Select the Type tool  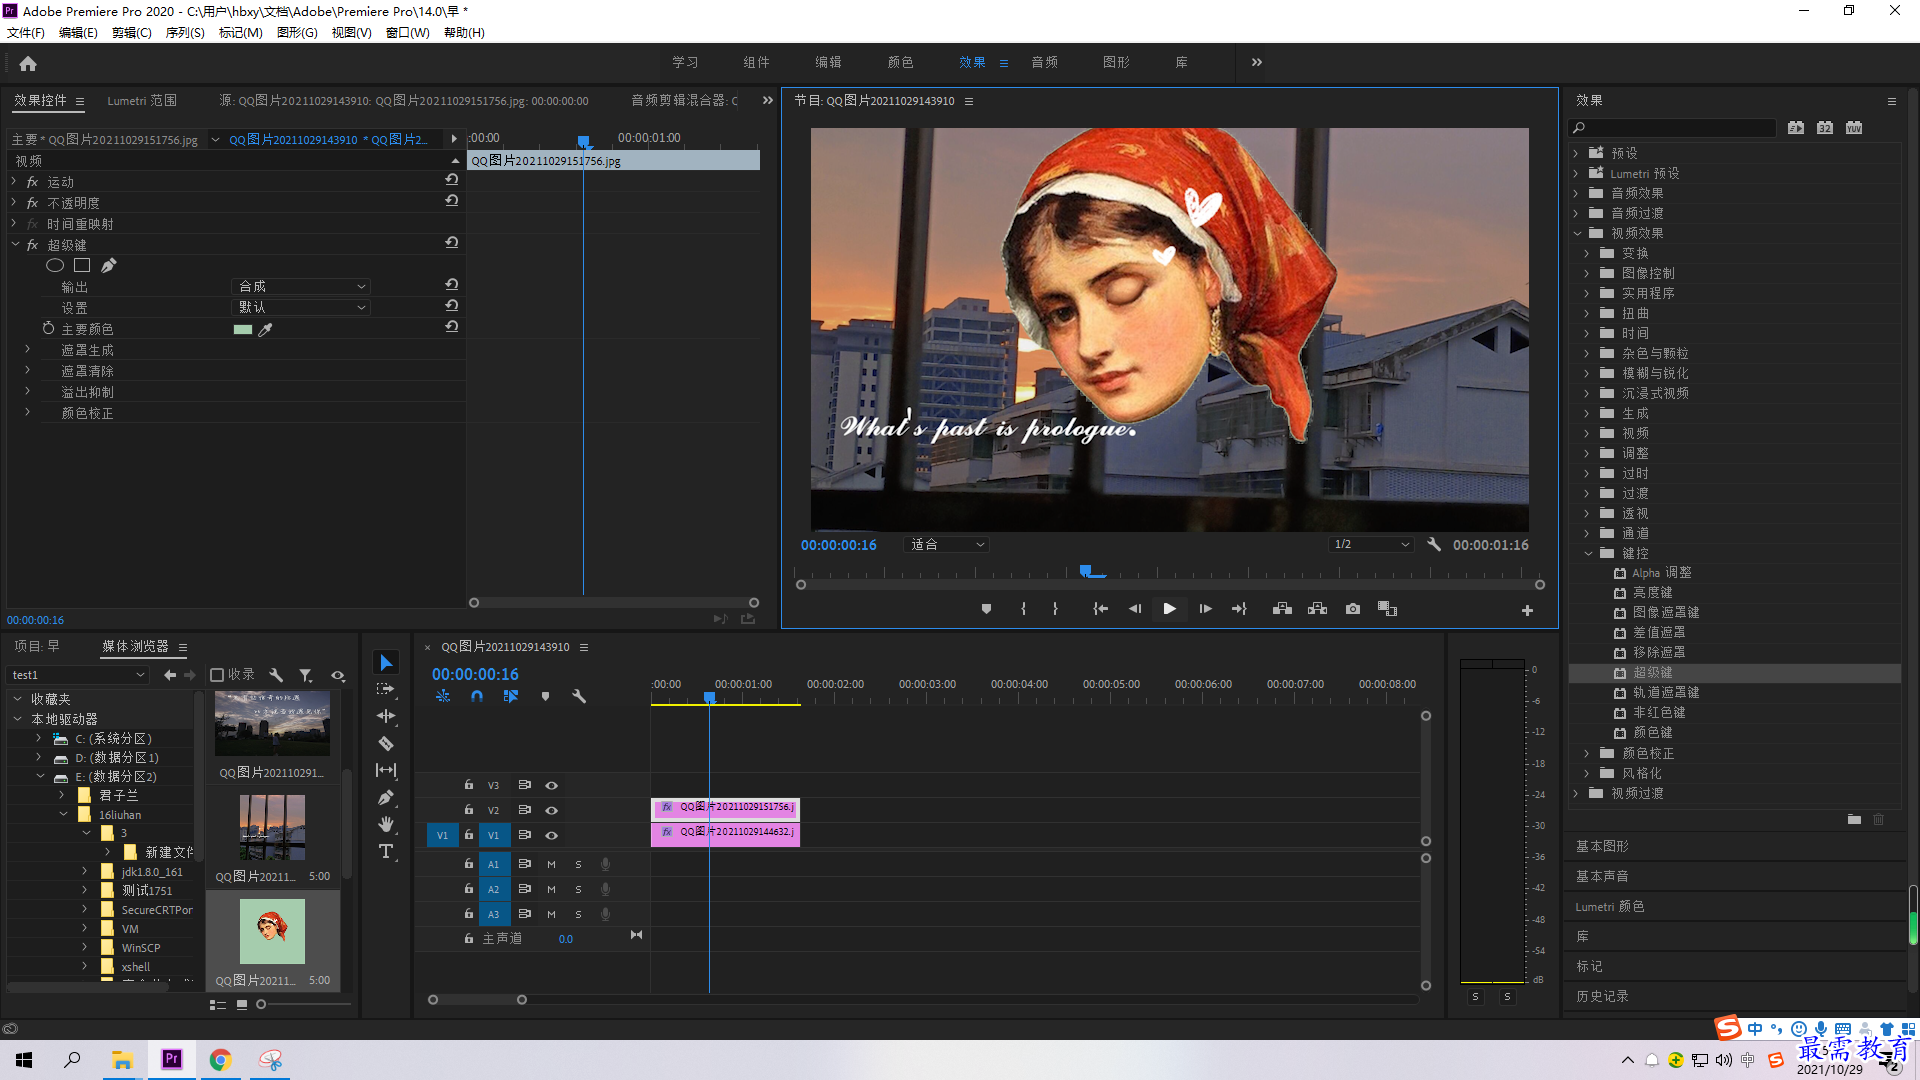pyautogui.click(x=386, y=851)
